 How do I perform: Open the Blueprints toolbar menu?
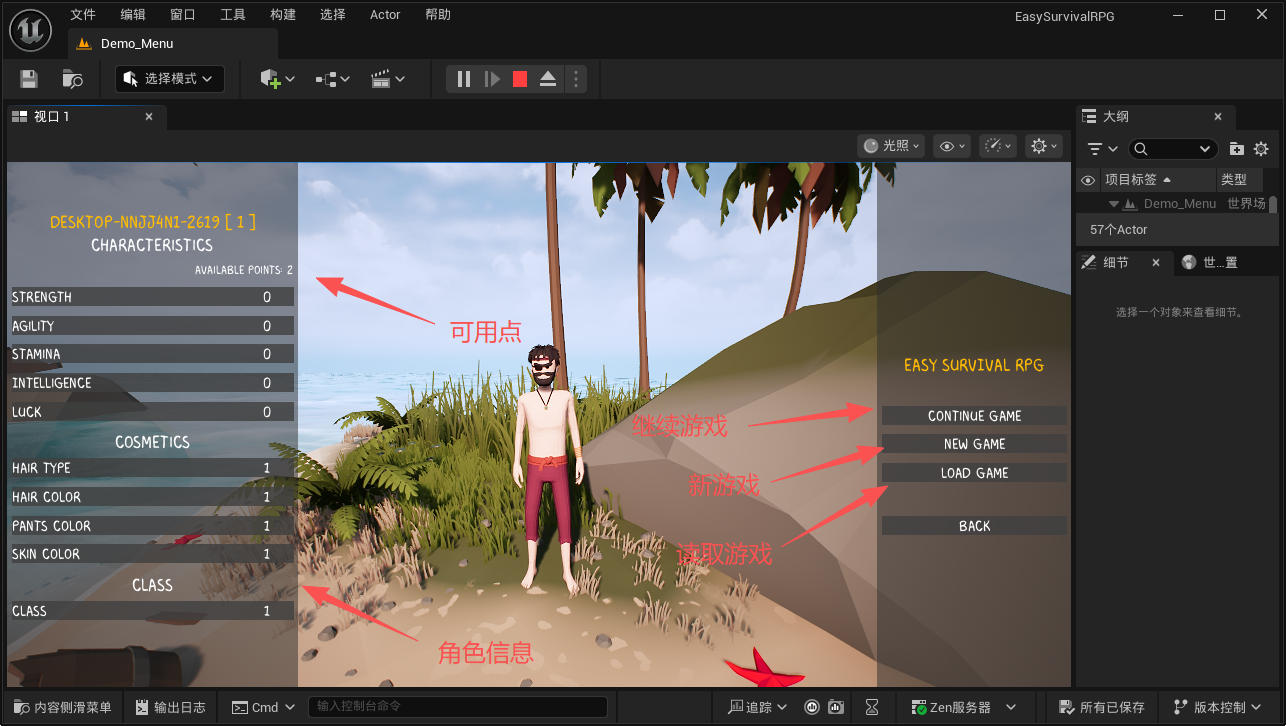pyautogui.click(x=333, y=79)
